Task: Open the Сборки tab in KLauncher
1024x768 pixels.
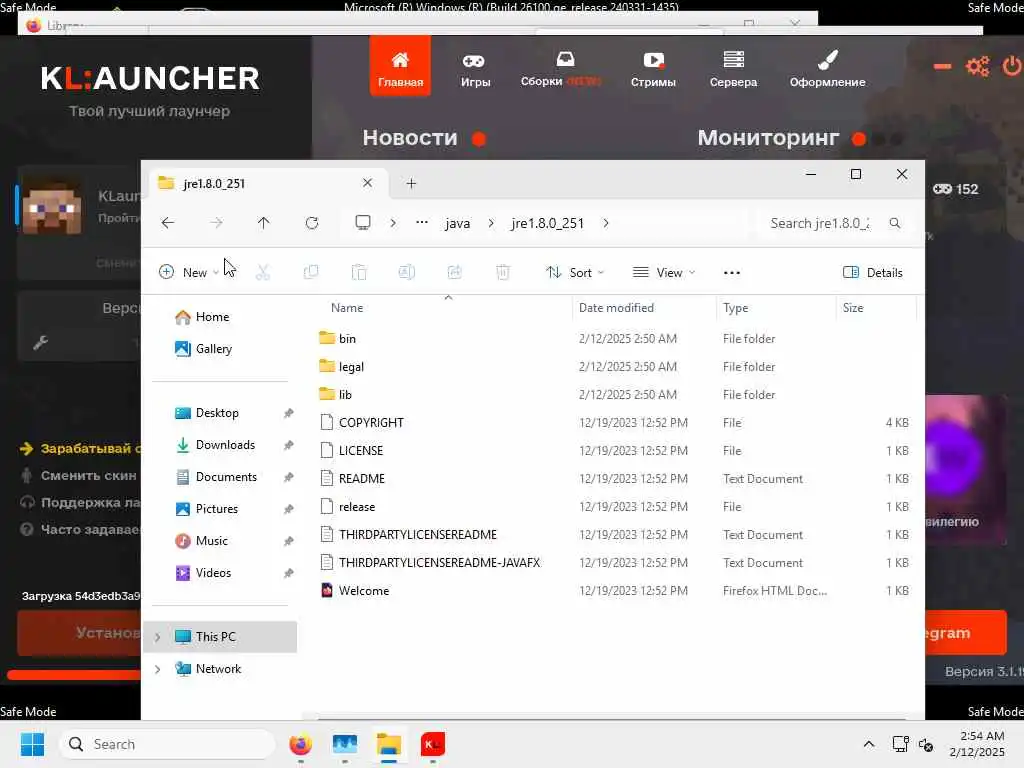Action: 560,70
